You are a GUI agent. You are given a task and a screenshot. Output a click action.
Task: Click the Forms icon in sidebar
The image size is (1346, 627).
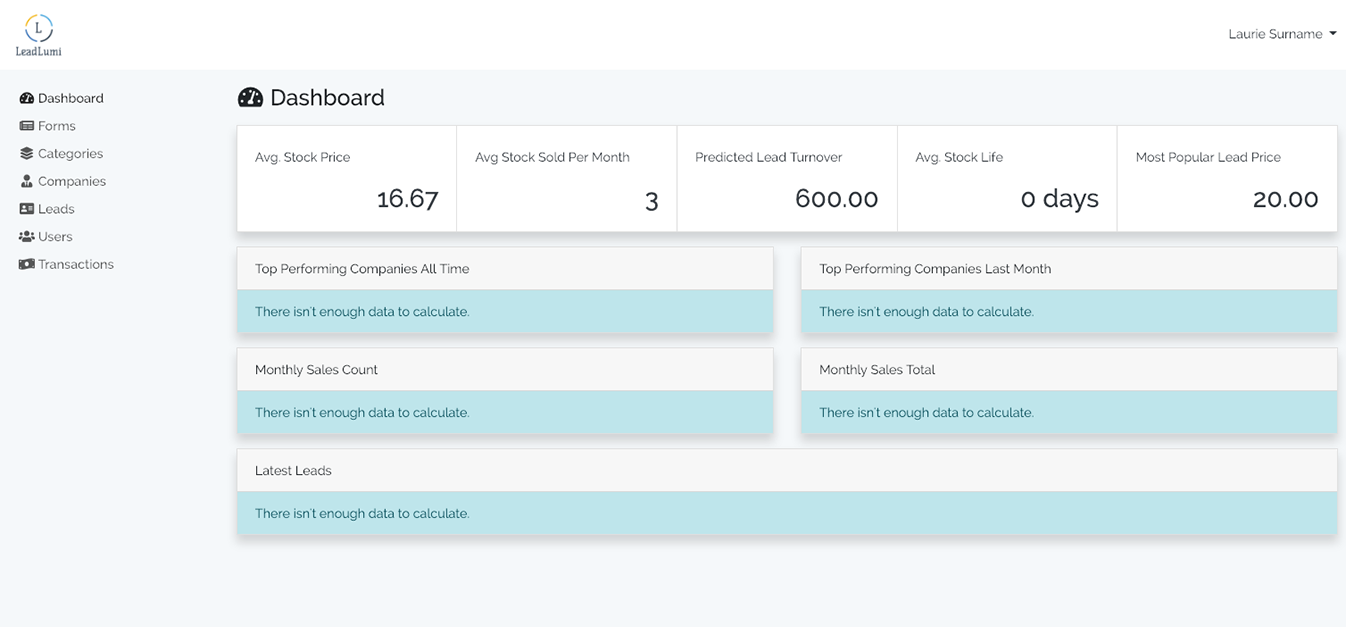click(x=27, y=126)
